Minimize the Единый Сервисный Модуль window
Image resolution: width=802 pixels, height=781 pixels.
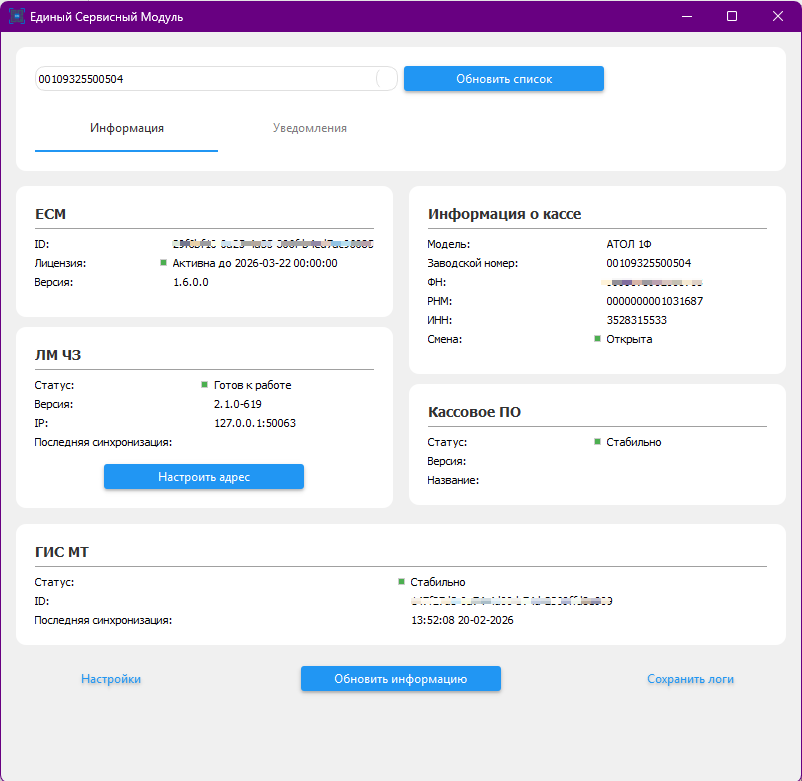click(686, 17)
